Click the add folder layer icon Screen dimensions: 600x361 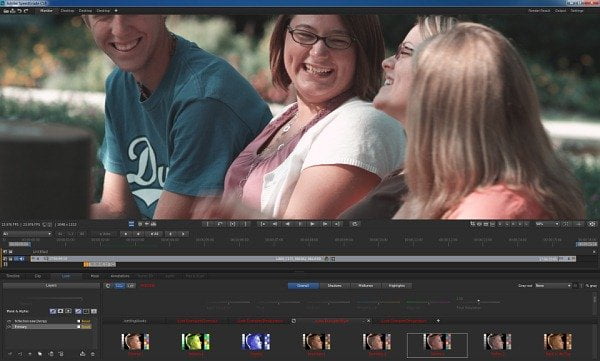[40, 354]
